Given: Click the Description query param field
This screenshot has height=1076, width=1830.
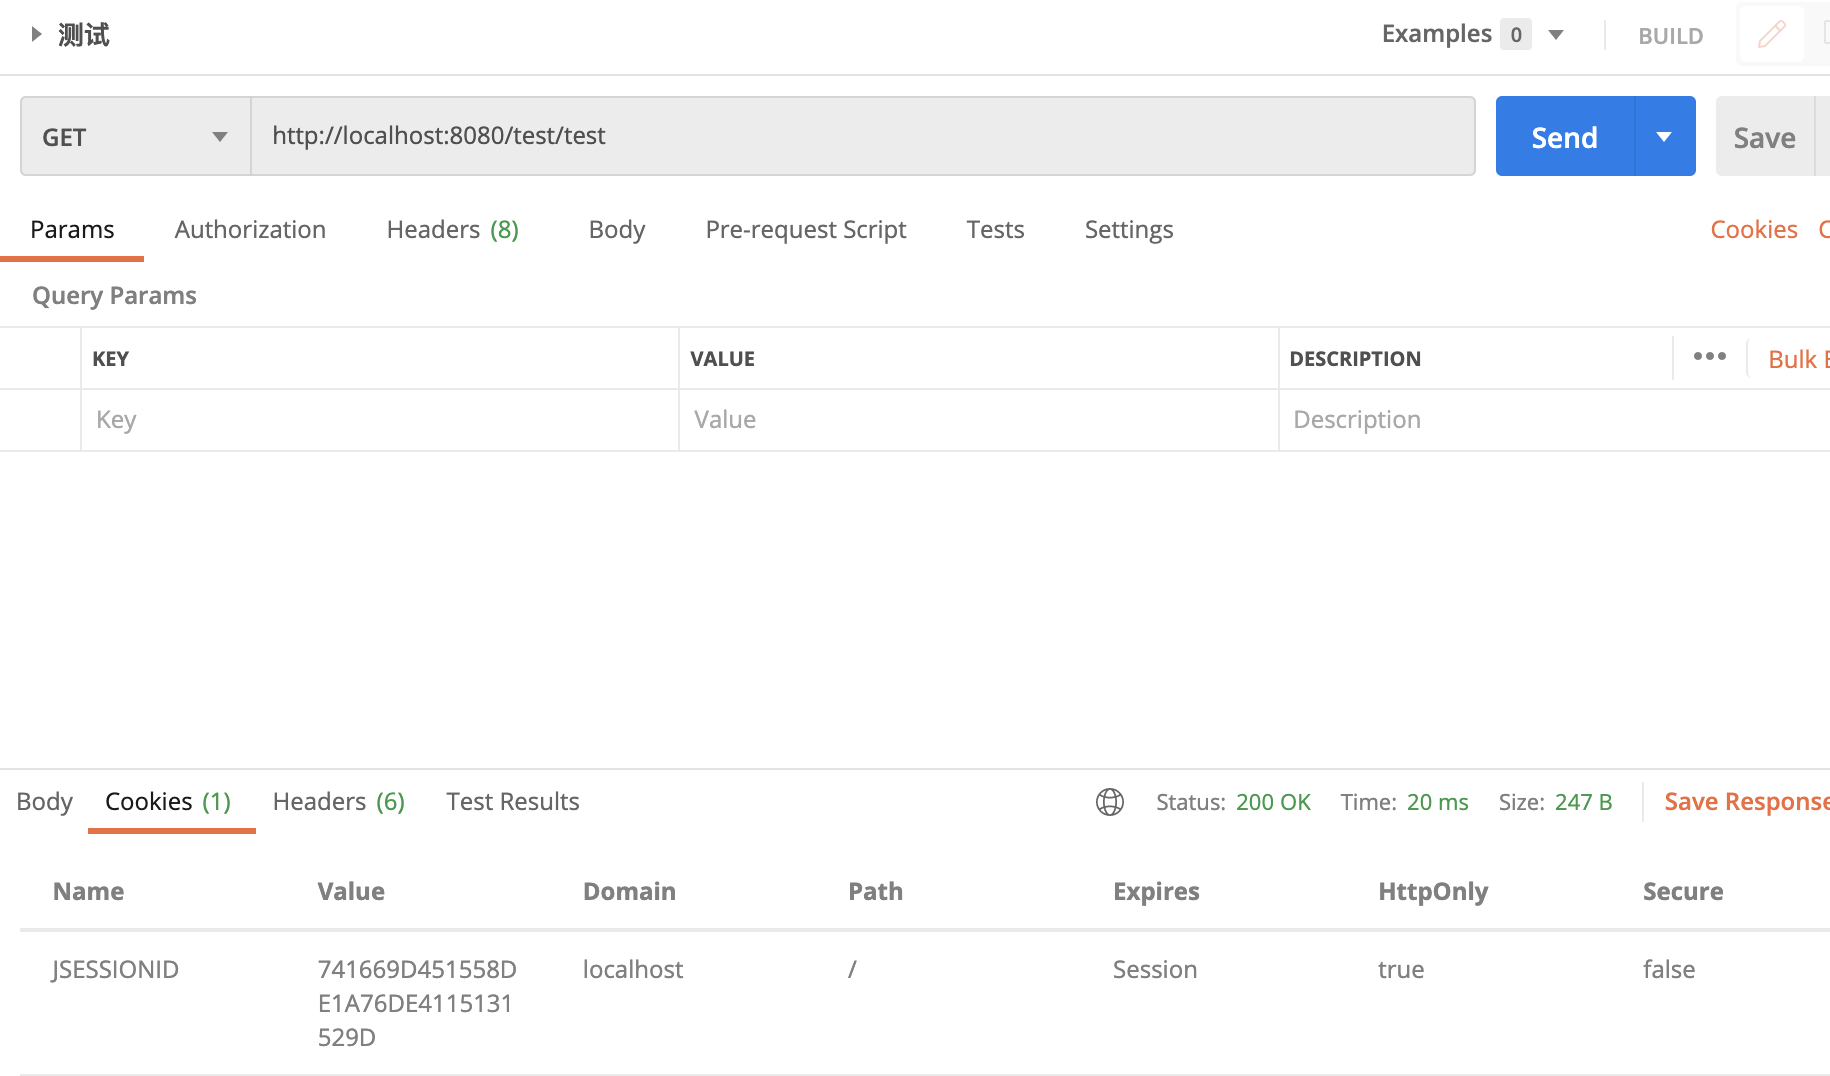Looking at the screenshot, I should 1554,420.
